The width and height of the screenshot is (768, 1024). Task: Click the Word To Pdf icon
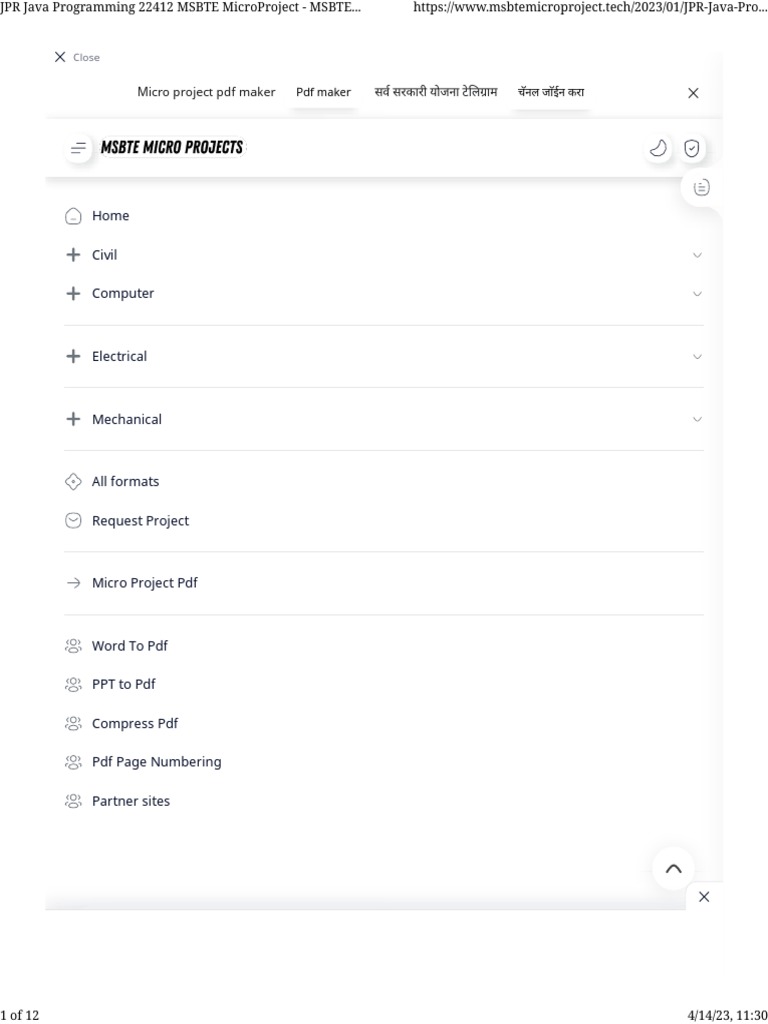(73, 646)
